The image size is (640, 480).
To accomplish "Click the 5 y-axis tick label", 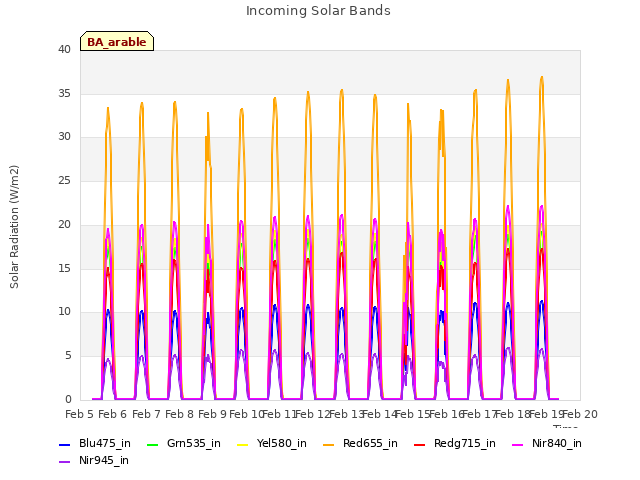I will (68, 356).
